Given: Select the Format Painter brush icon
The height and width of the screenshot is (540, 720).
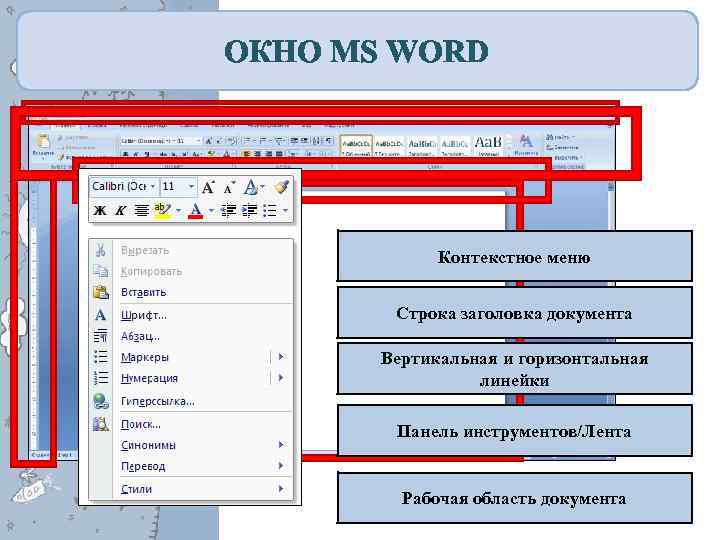Looking at the screenshot, I should (282, 187).
